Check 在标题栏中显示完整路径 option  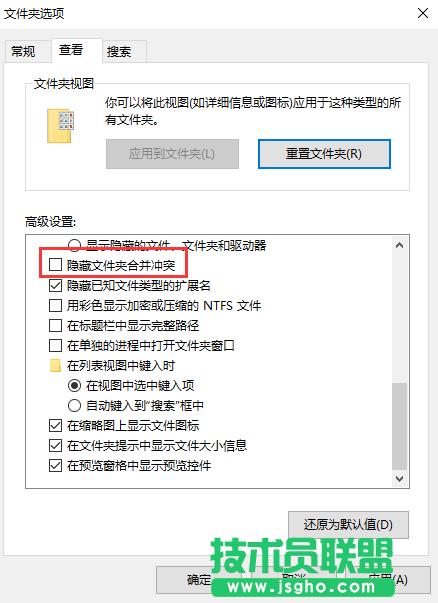pos(55,326)
